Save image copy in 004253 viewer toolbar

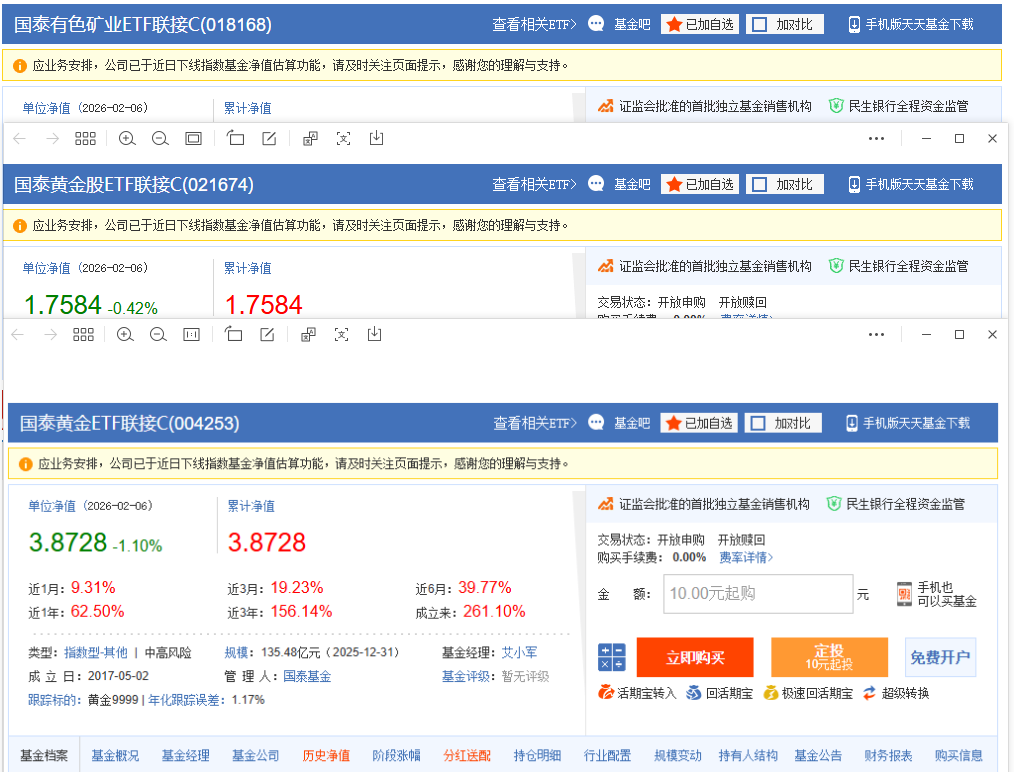click(x=374, y=334)
